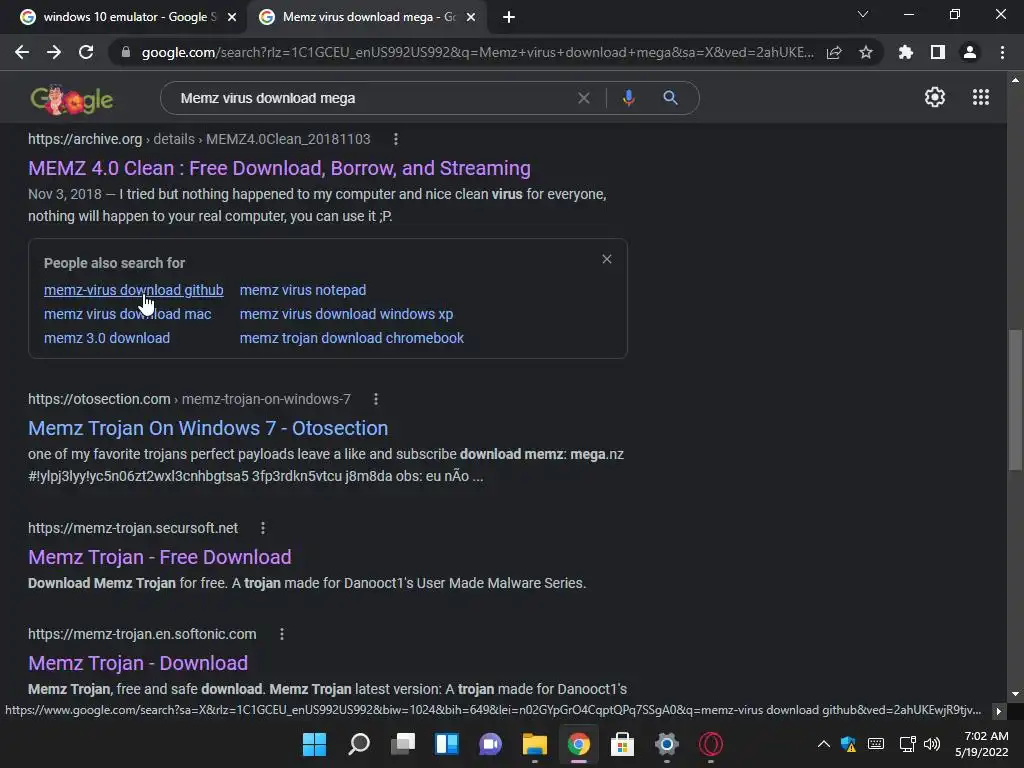Screen dimensions: 1024x768
Task: Open a new browser tab
Action: pyautogui.click(x=509, y=18)
